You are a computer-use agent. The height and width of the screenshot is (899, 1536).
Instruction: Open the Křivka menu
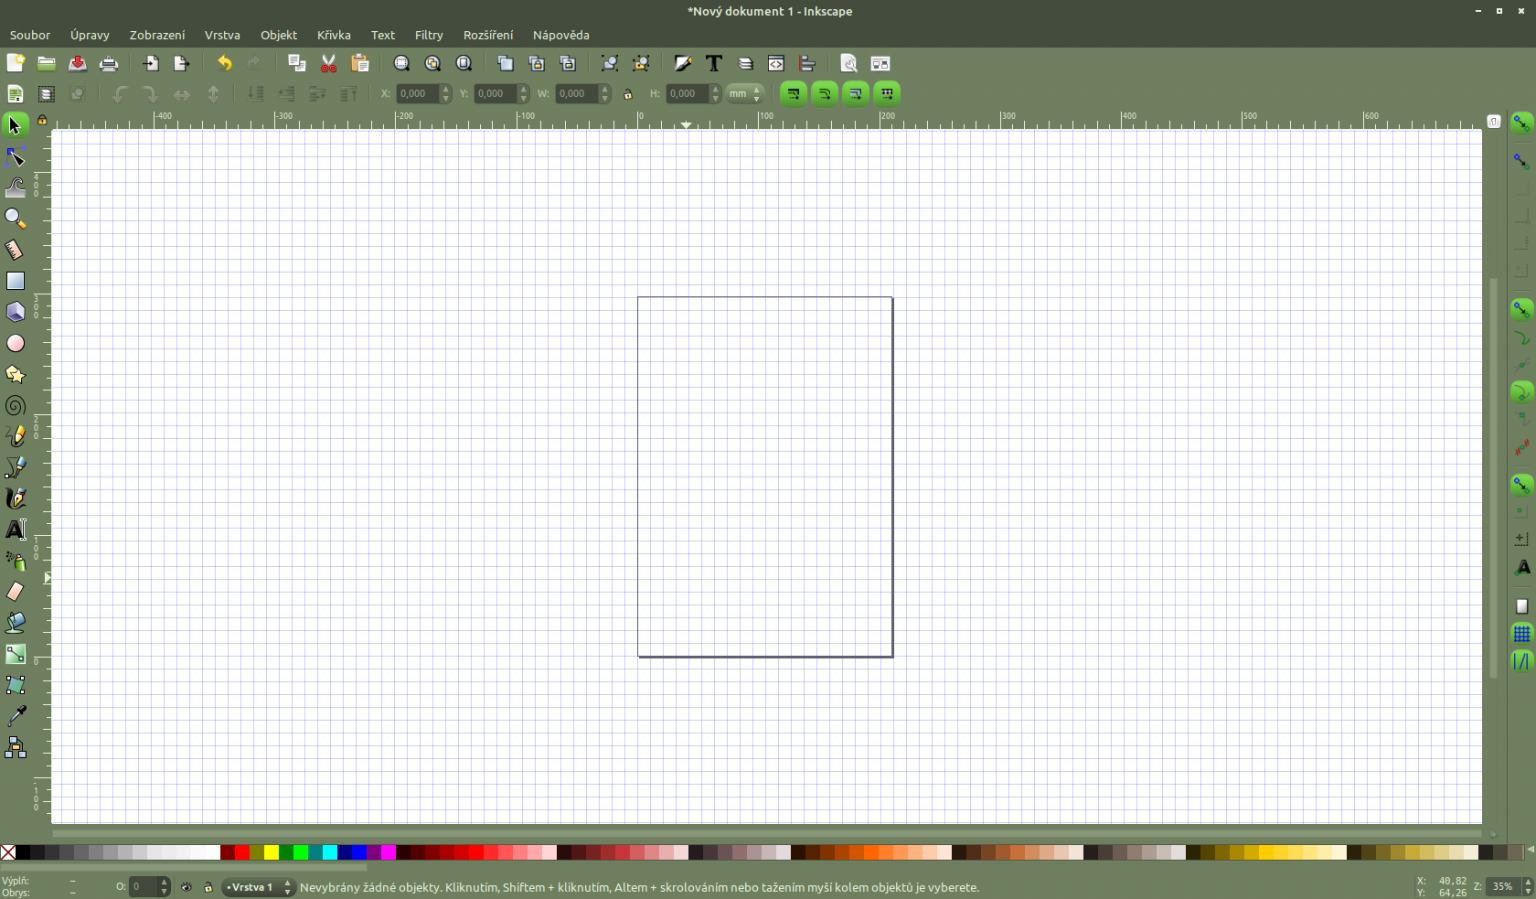click(x=333, y=35)
